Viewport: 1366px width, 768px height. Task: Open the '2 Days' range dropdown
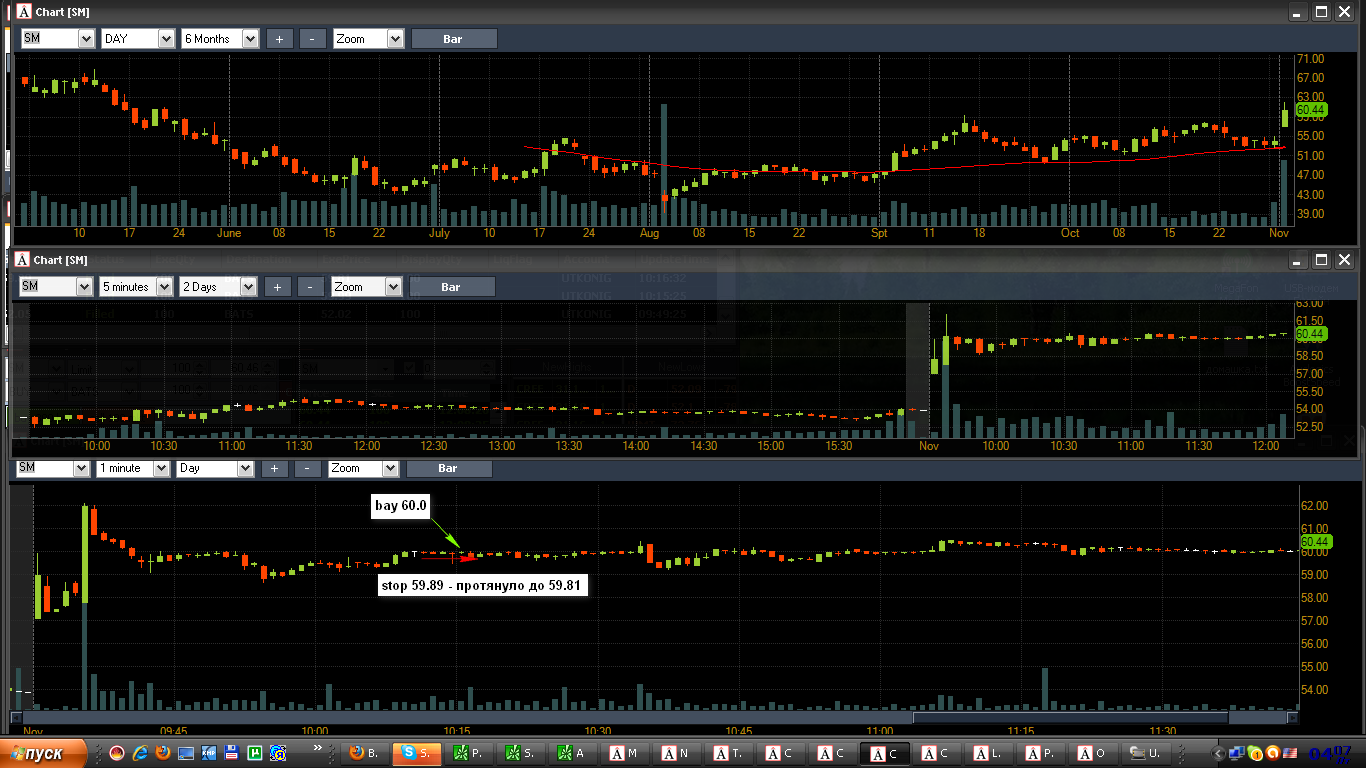point(248,287)
